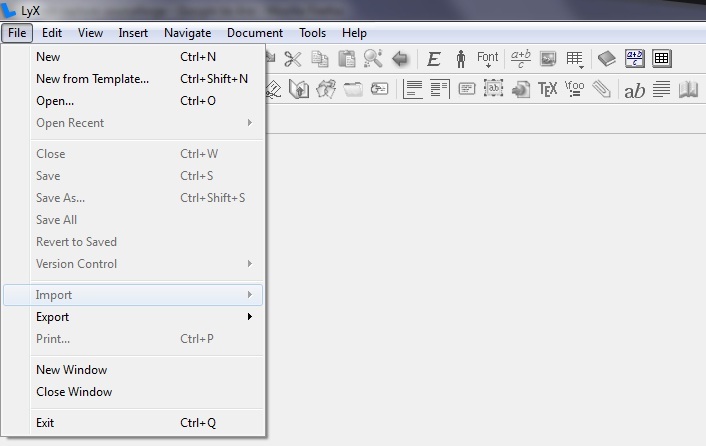Open text style via italic 'ab' icon
706x446 pixels.
634,91
